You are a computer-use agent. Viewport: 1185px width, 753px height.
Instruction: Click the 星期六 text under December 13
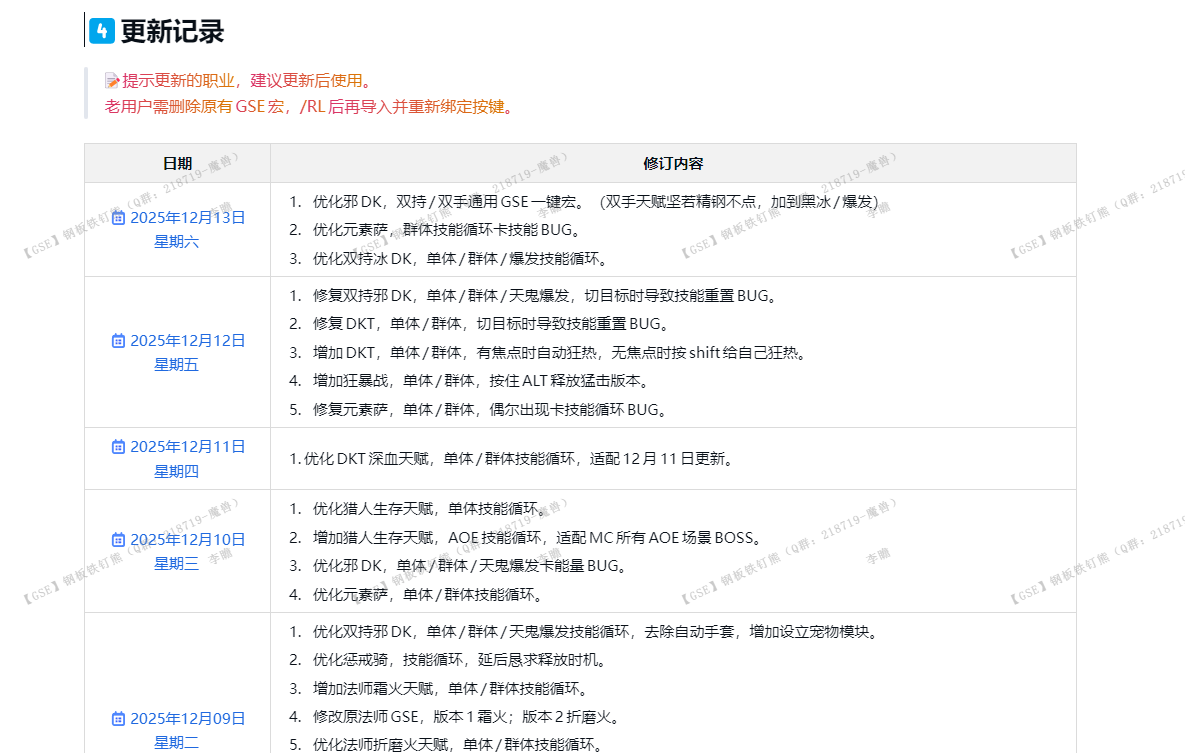tap(176, 241)
